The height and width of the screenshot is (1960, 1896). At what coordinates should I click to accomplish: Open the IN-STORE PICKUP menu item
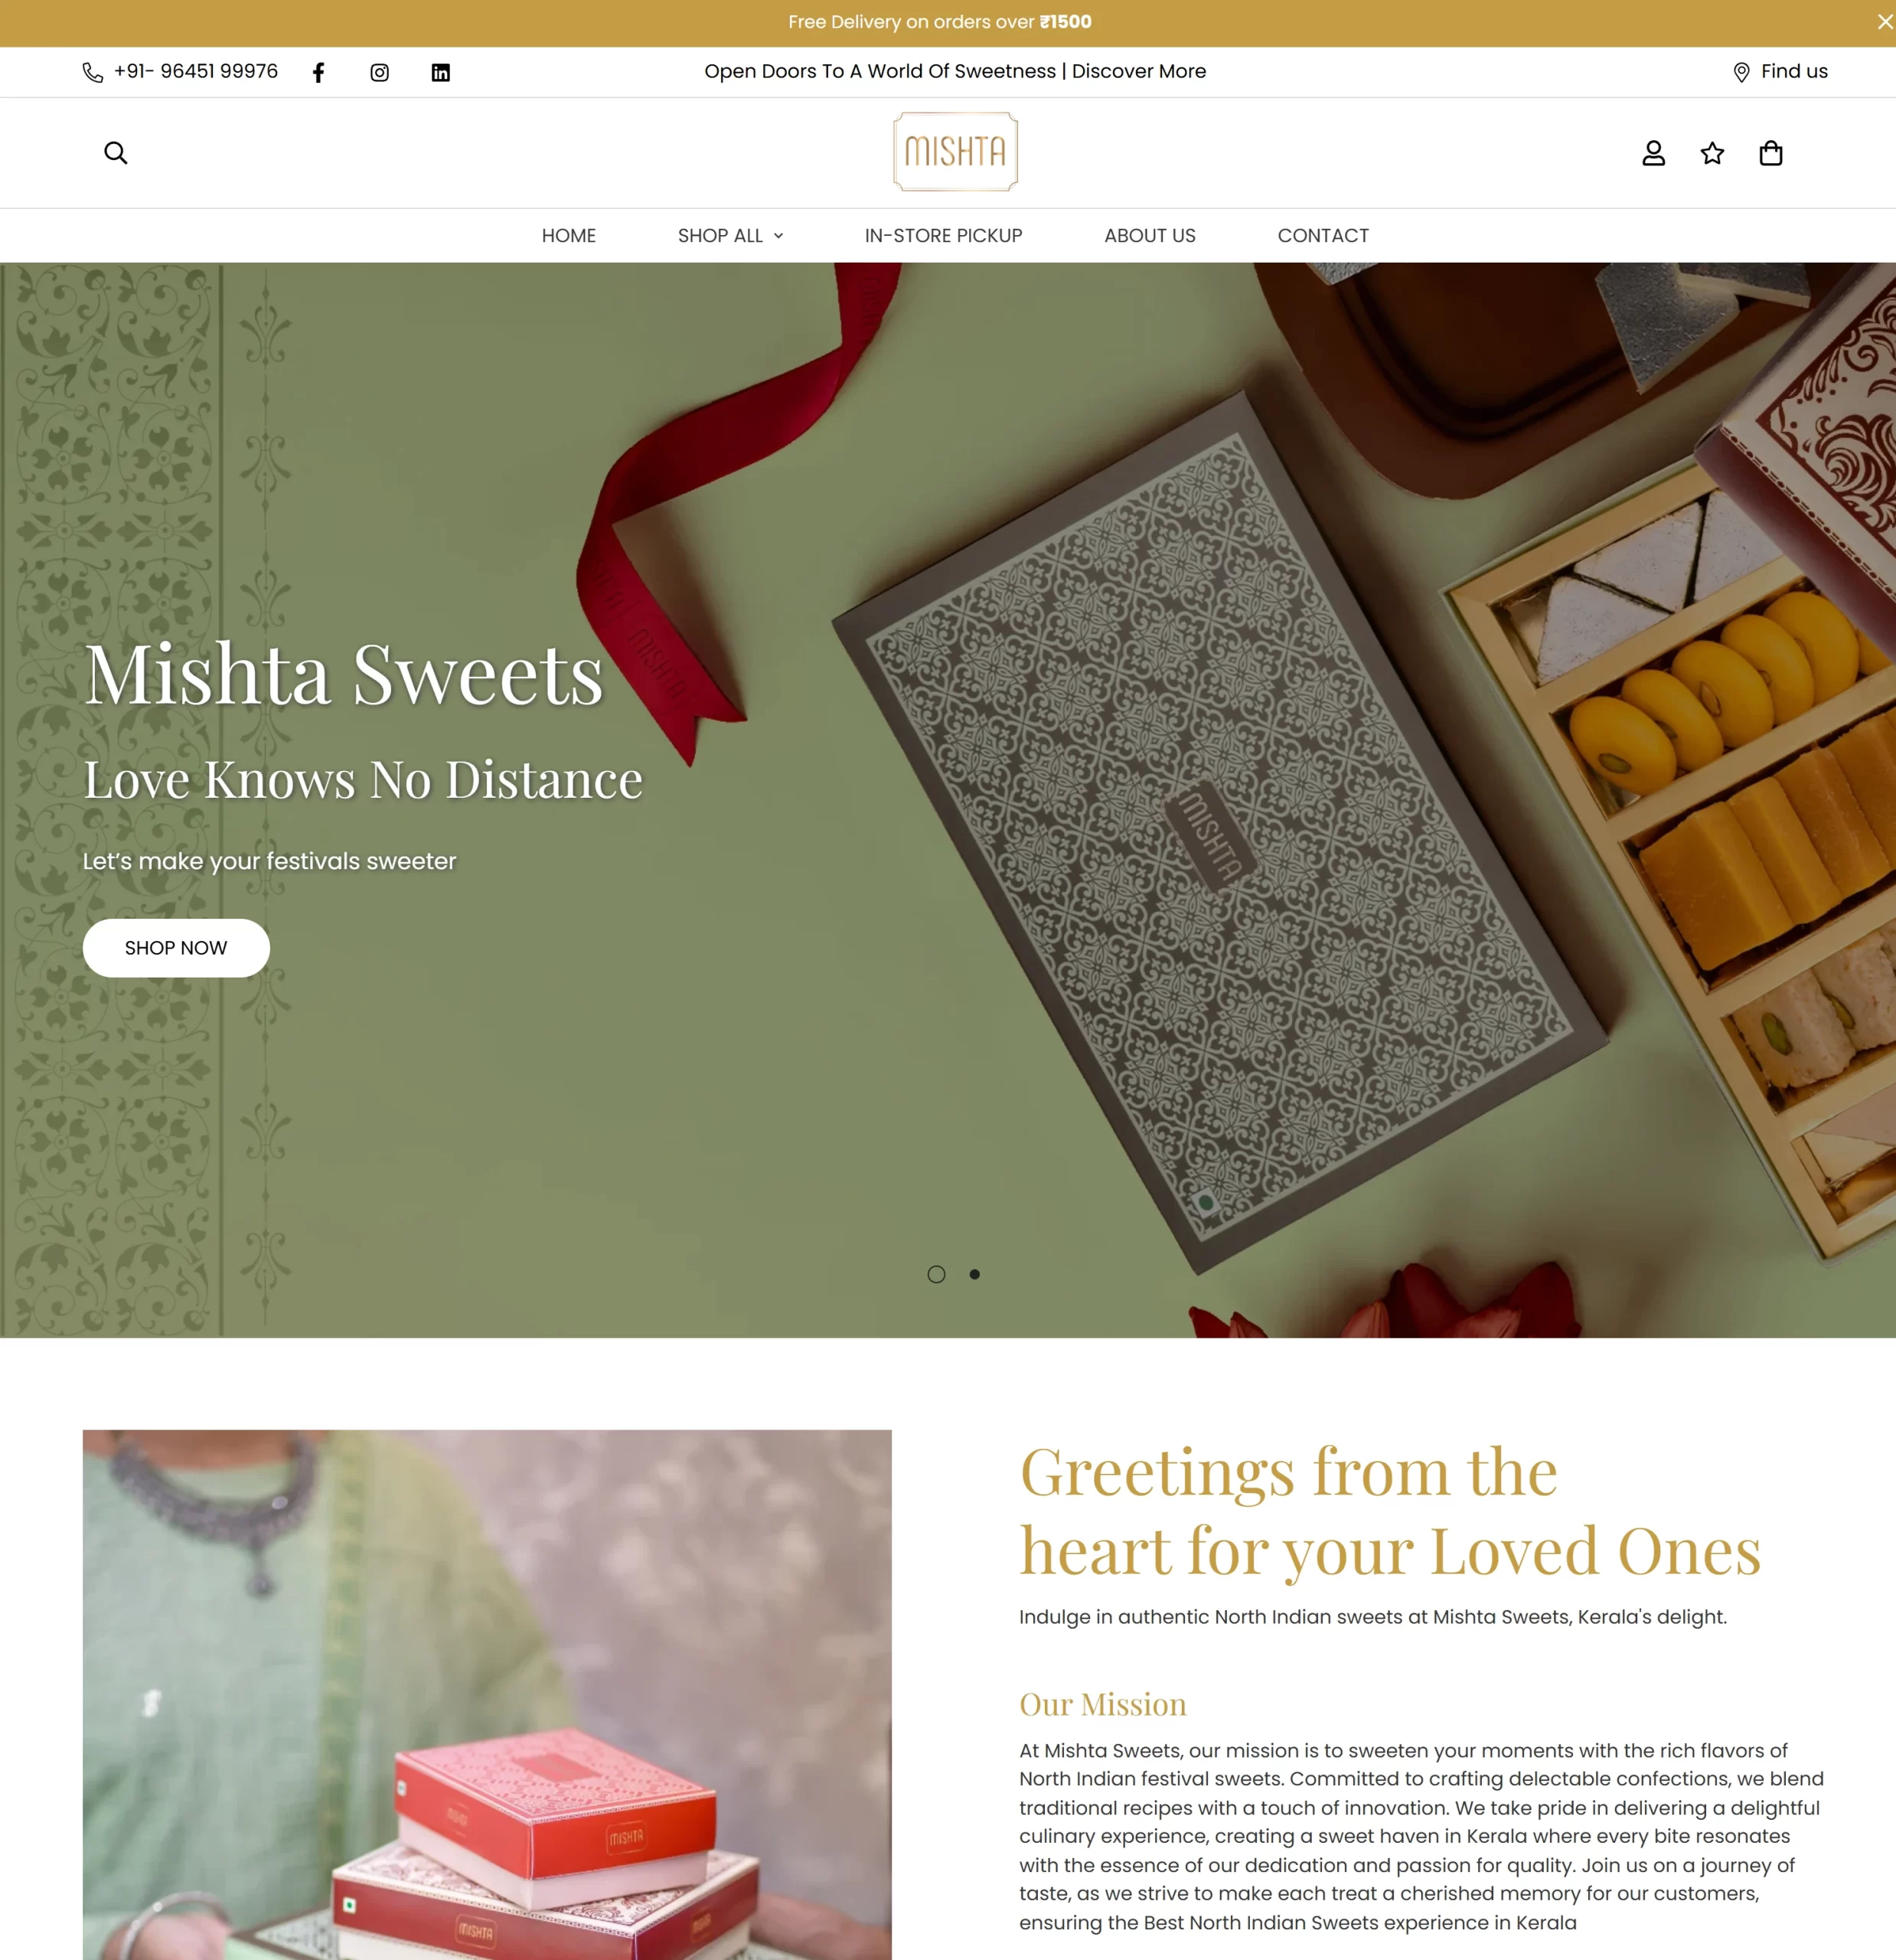click(943, 236)
